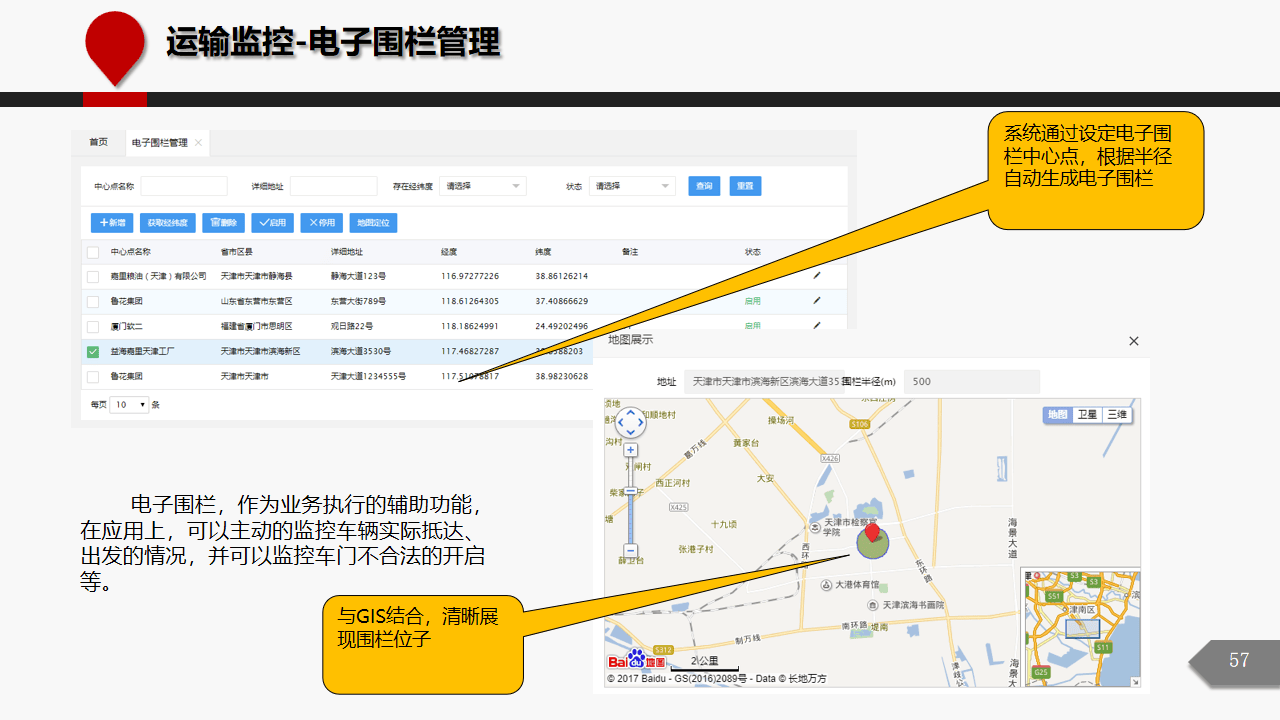This screenshot has width=1280, height=720.
Task: Zoom in with the map plus button
Action: coord(630,450)
